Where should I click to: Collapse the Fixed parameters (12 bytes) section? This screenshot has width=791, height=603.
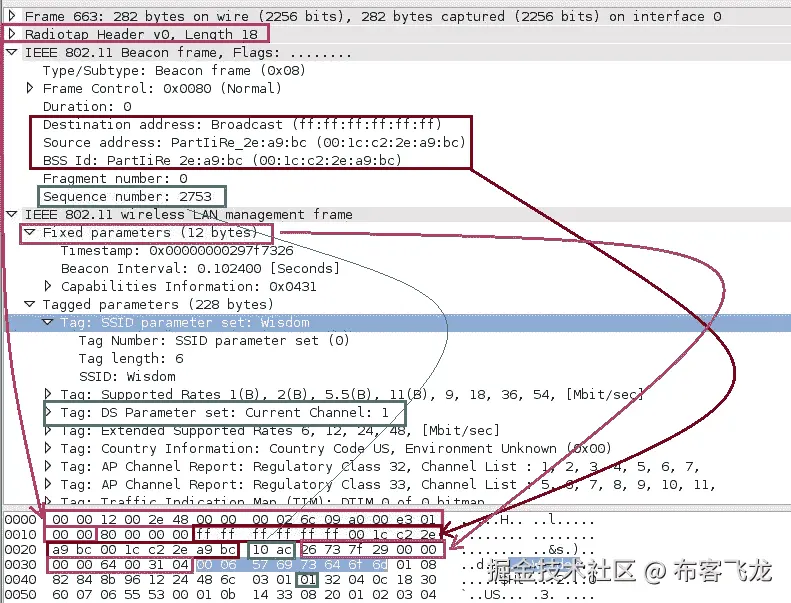30,232
